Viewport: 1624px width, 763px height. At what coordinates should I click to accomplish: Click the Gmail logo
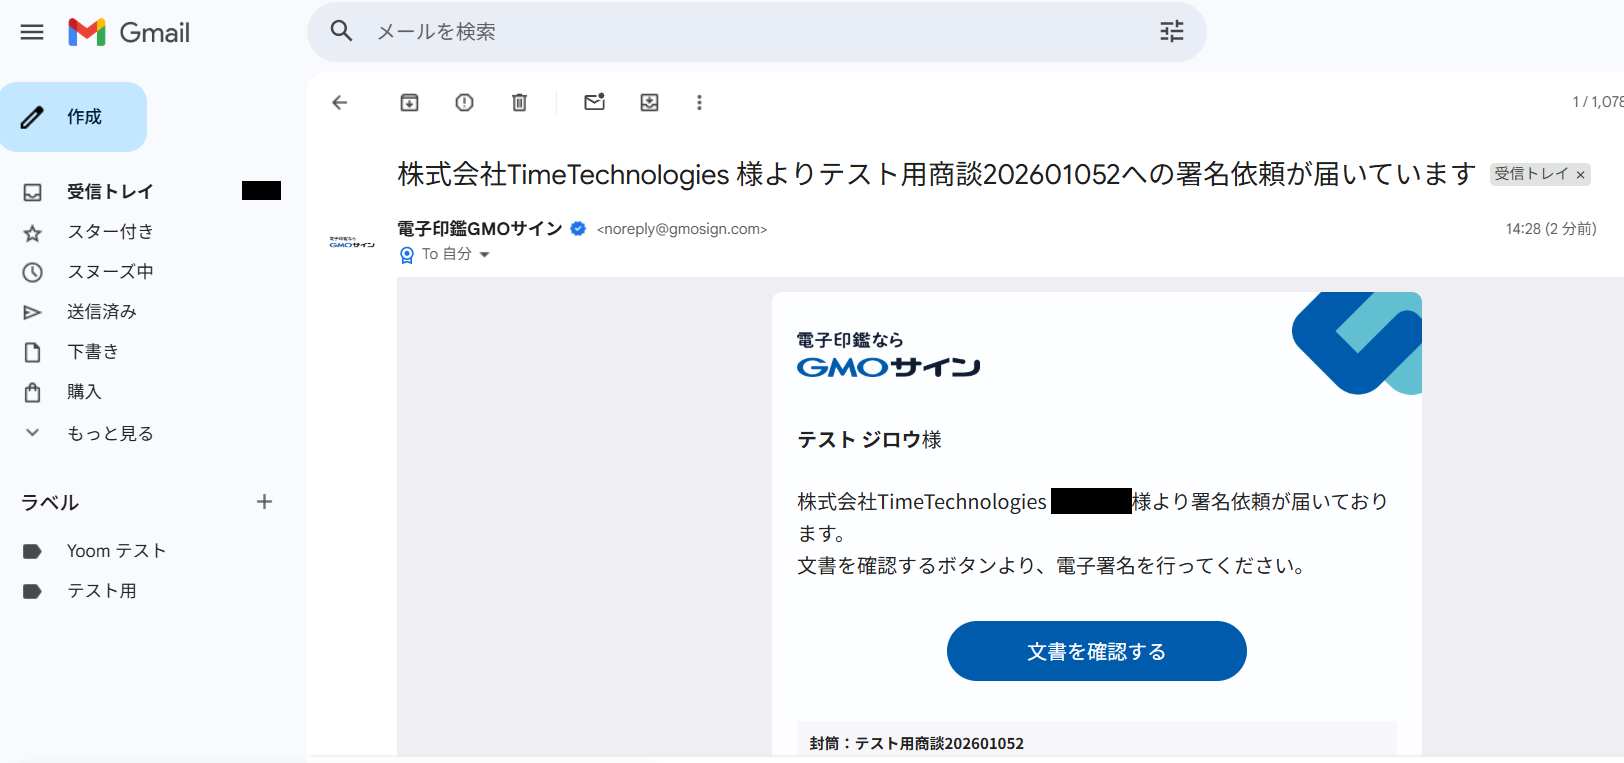coord(129,32)
